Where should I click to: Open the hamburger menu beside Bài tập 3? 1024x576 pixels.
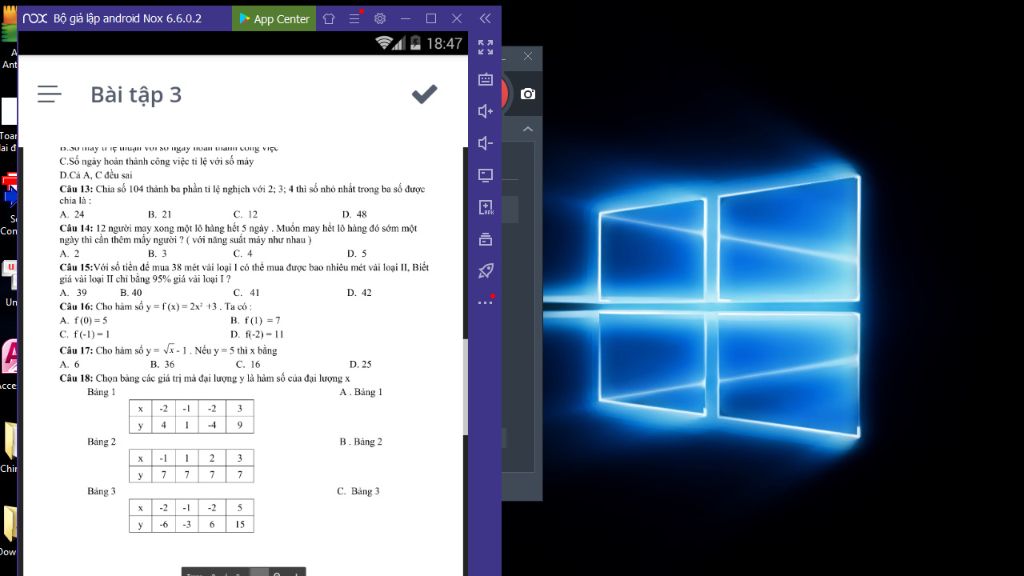click(49, 94)
